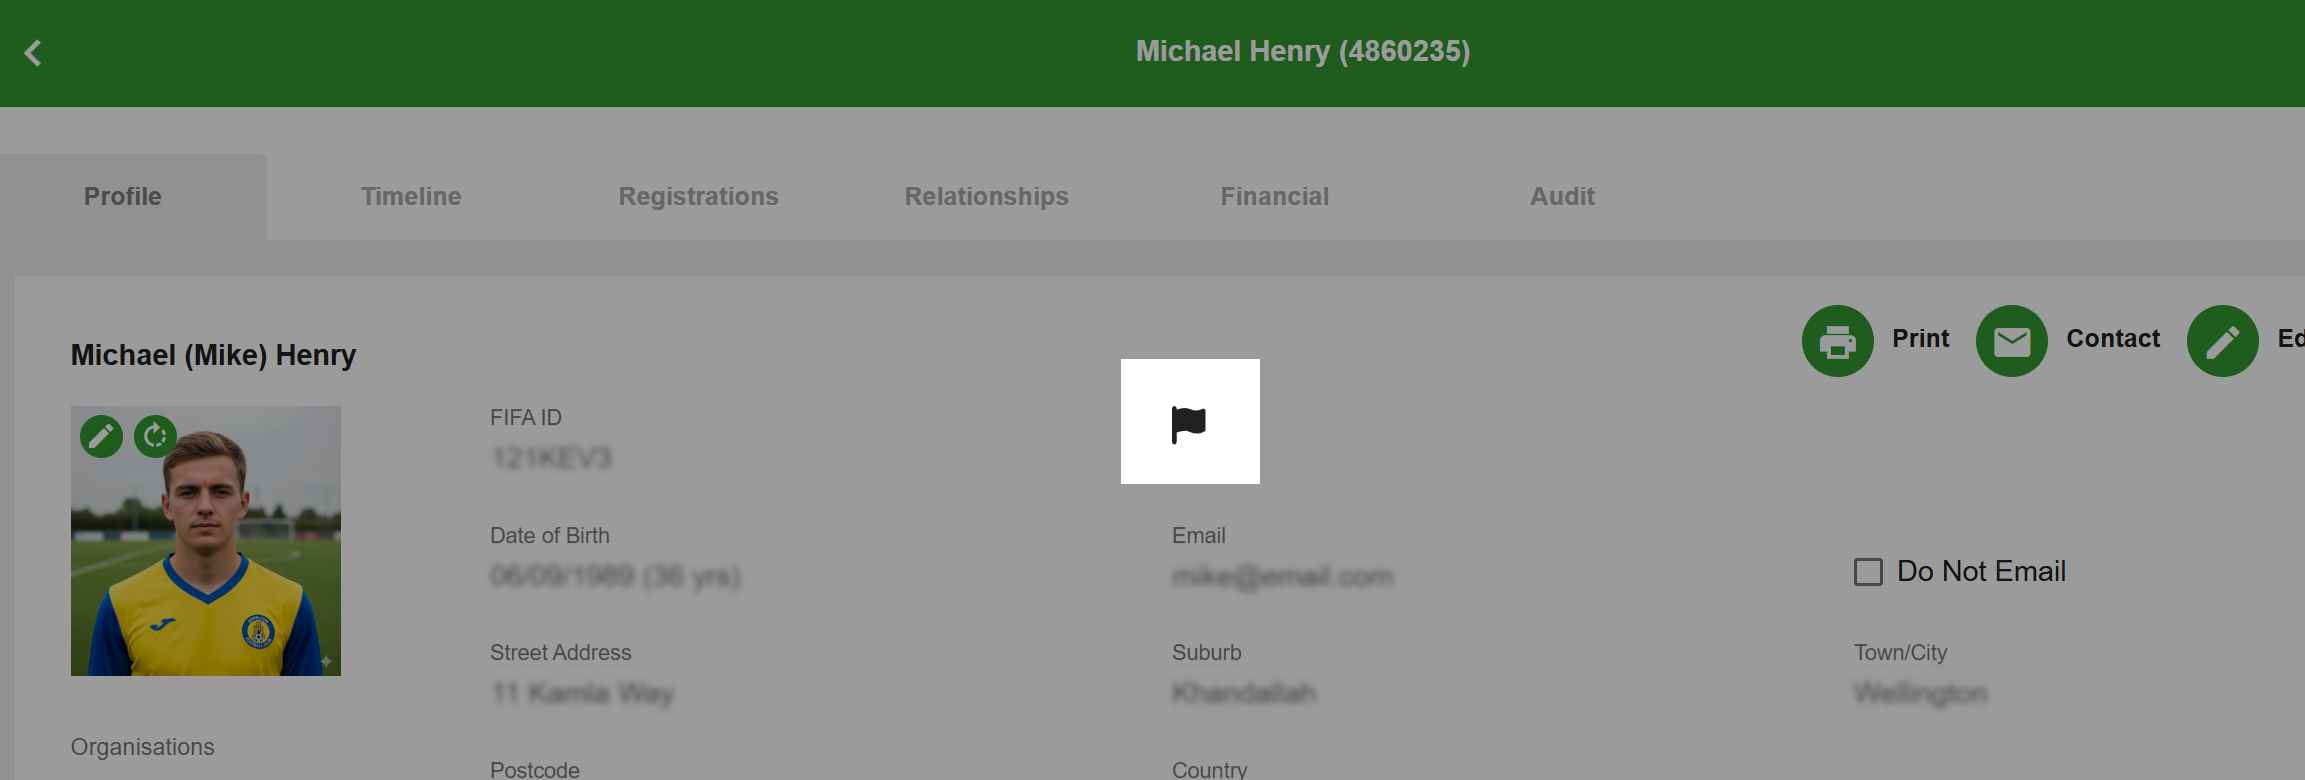This screenshot has width=2305, height=780.
Task: Click the Print icon button
Action: click(x=1837, y=341)
